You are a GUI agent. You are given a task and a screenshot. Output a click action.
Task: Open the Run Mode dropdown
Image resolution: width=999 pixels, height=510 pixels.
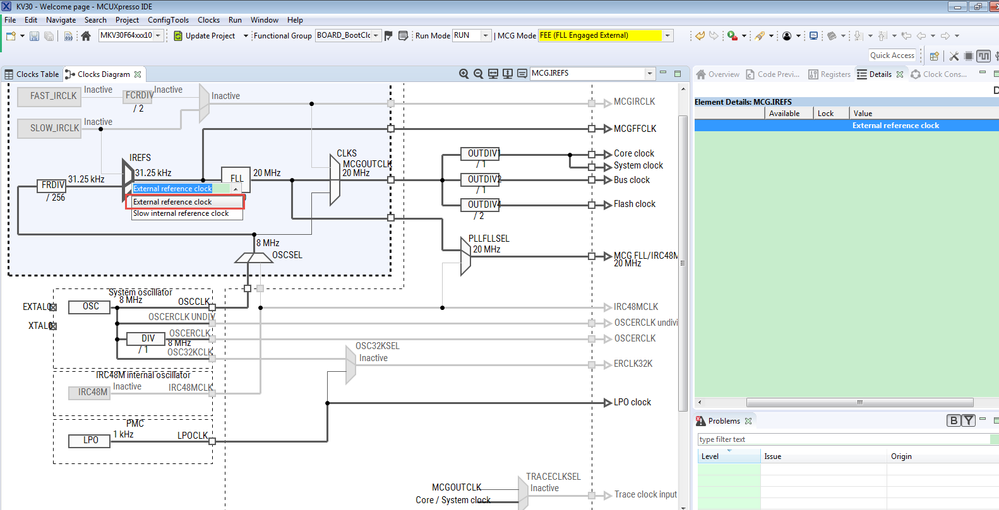click(x=483, y=36)
